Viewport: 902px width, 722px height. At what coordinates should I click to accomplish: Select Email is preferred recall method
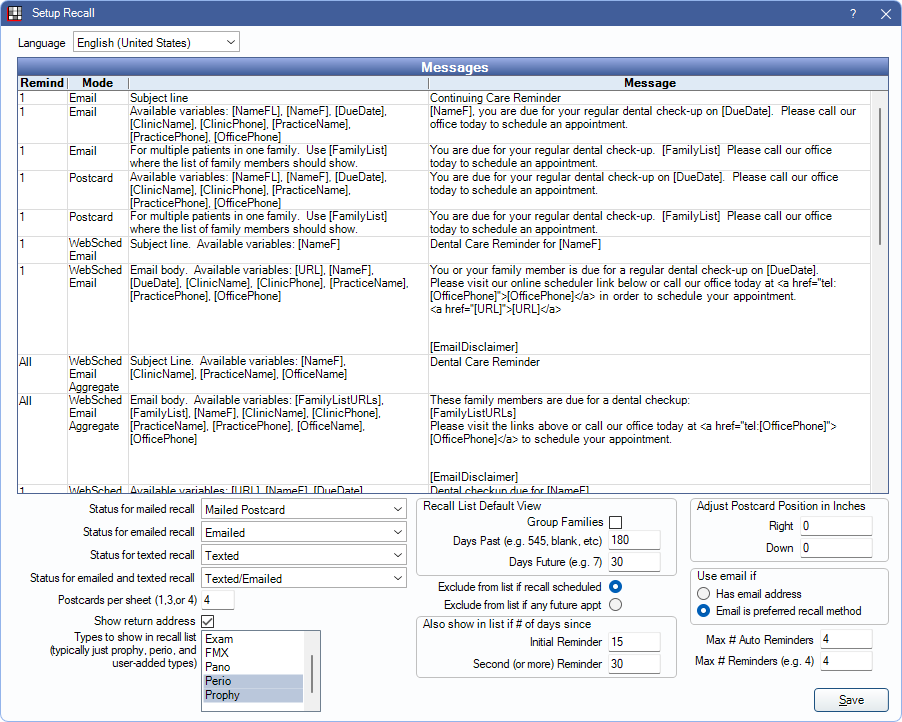(705, 611)
